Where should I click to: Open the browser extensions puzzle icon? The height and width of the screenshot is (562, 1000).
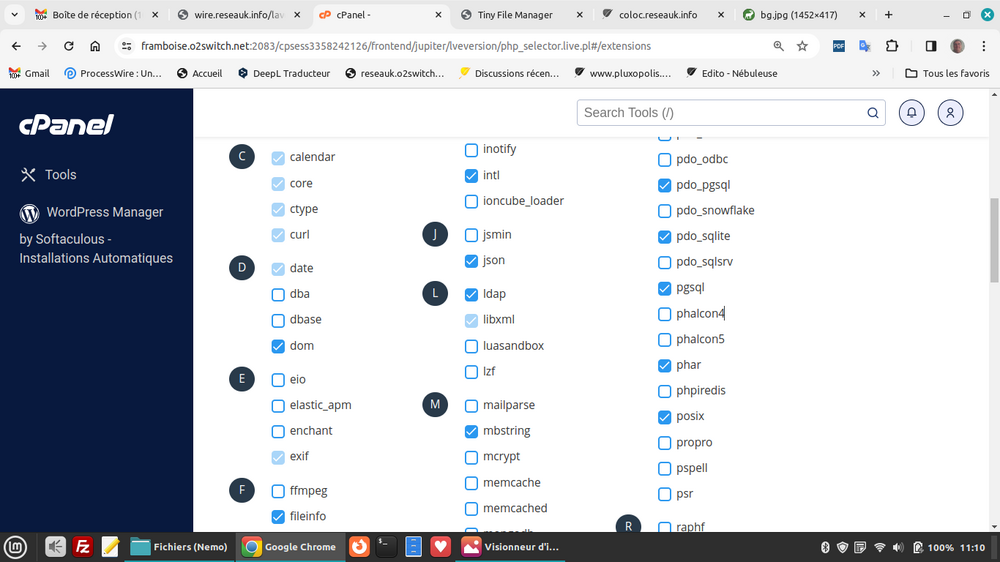pos(892,46)
